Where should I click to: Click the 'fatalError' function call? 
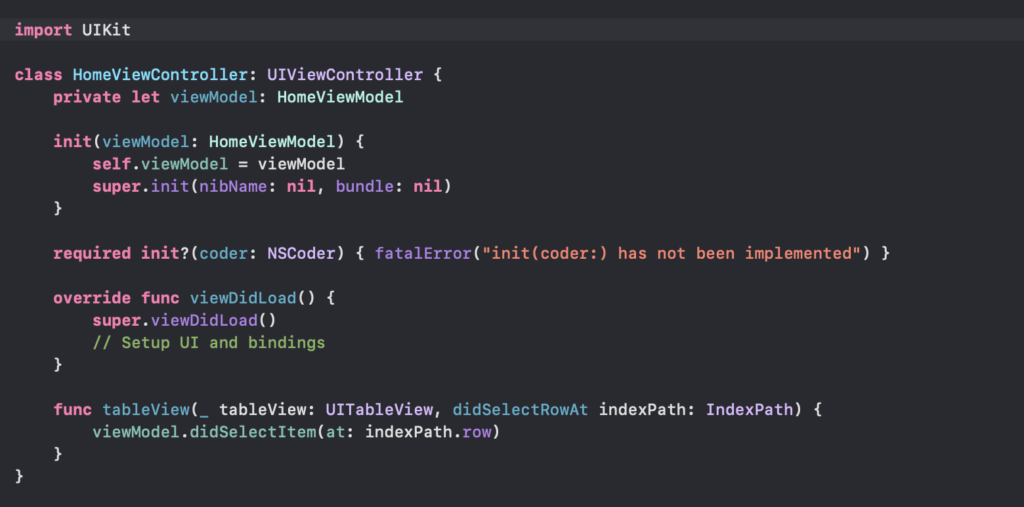coord(423,254)
